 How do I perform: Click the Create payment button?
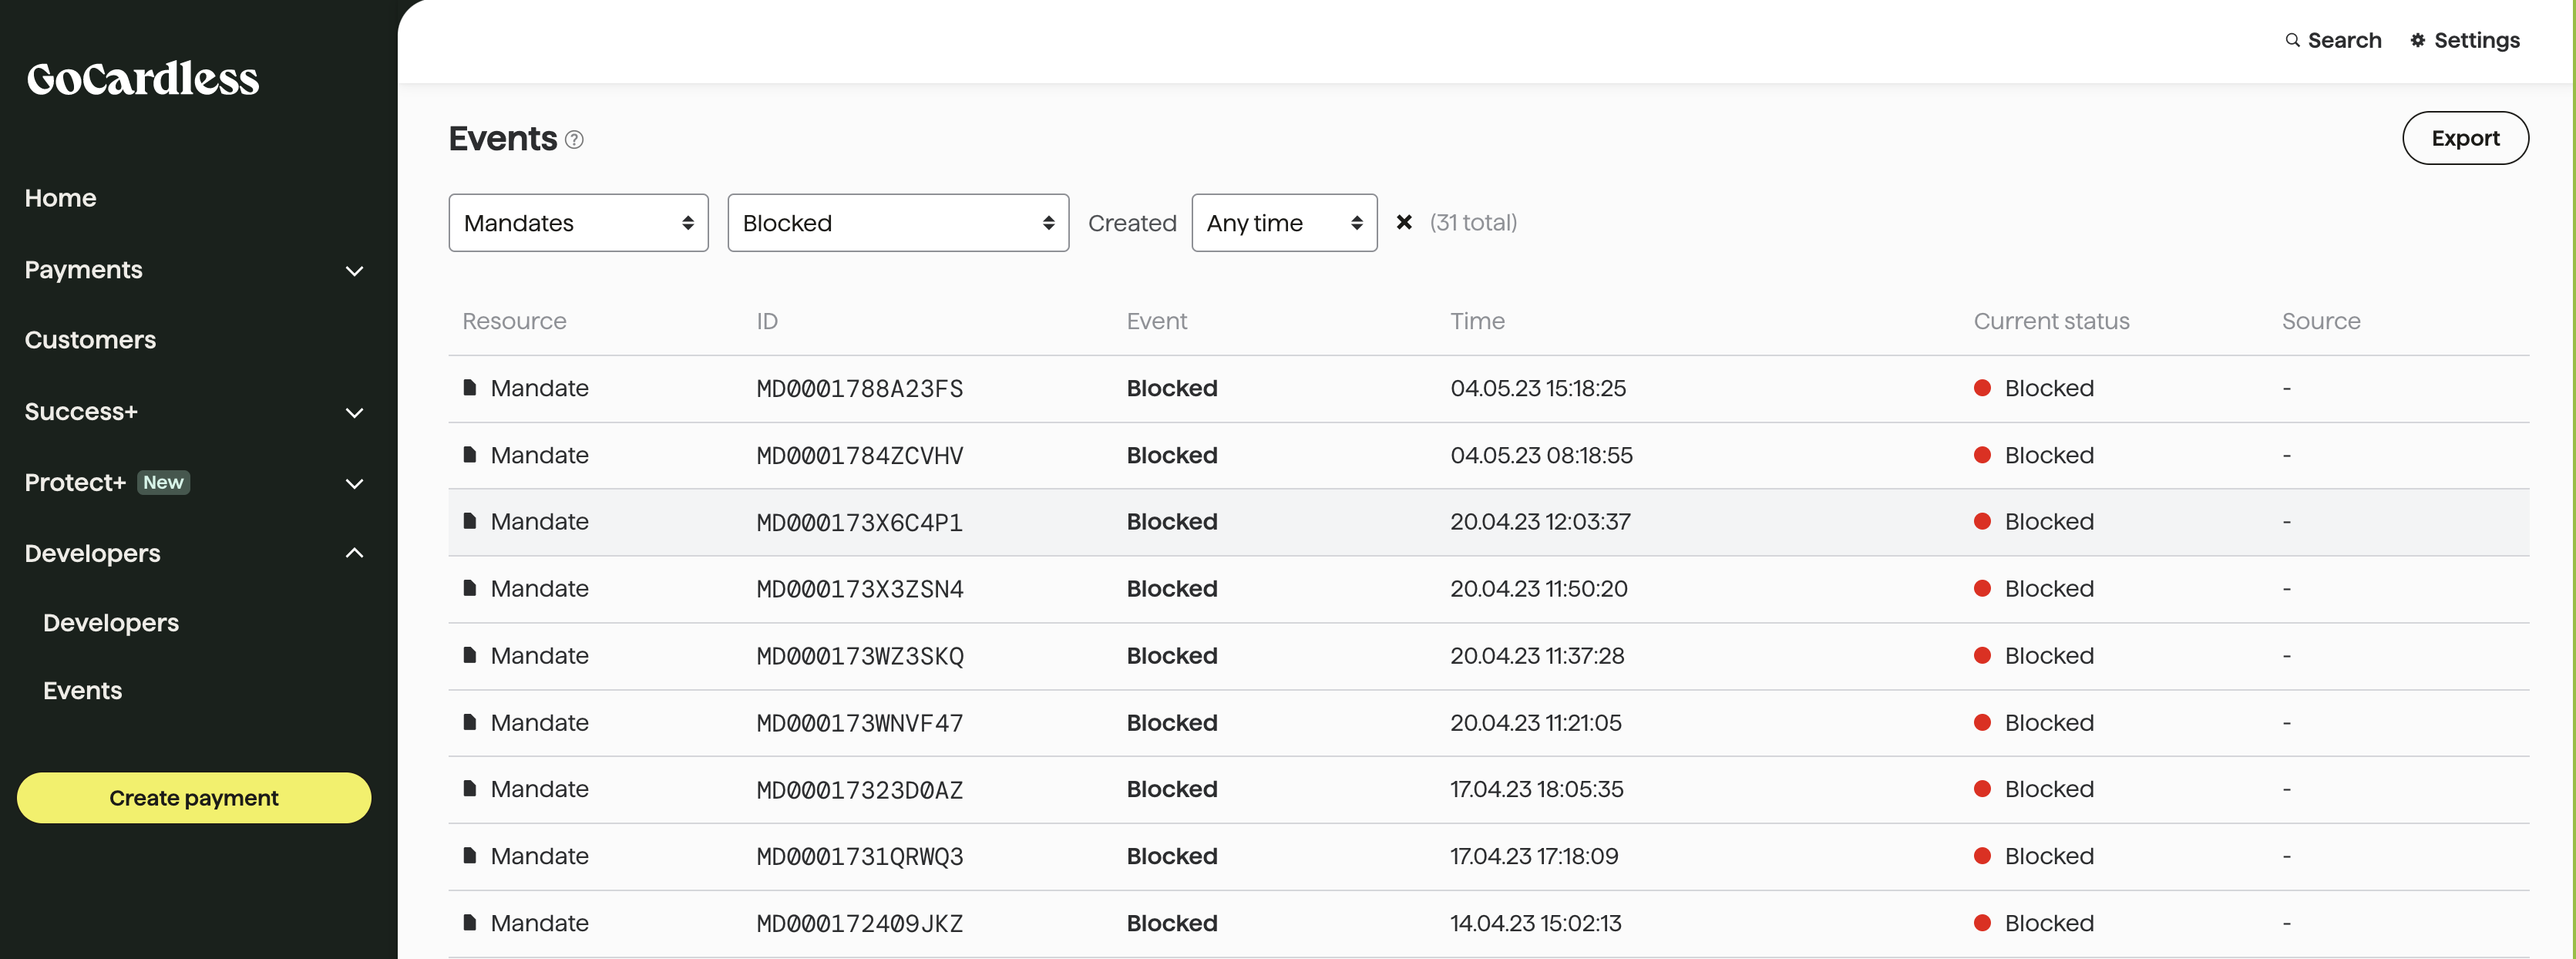(x=194, y=798)
